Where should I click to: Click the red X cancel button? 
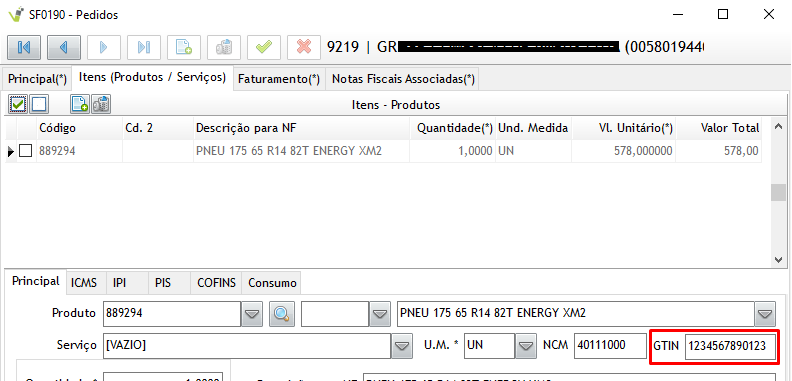point(304,47)
